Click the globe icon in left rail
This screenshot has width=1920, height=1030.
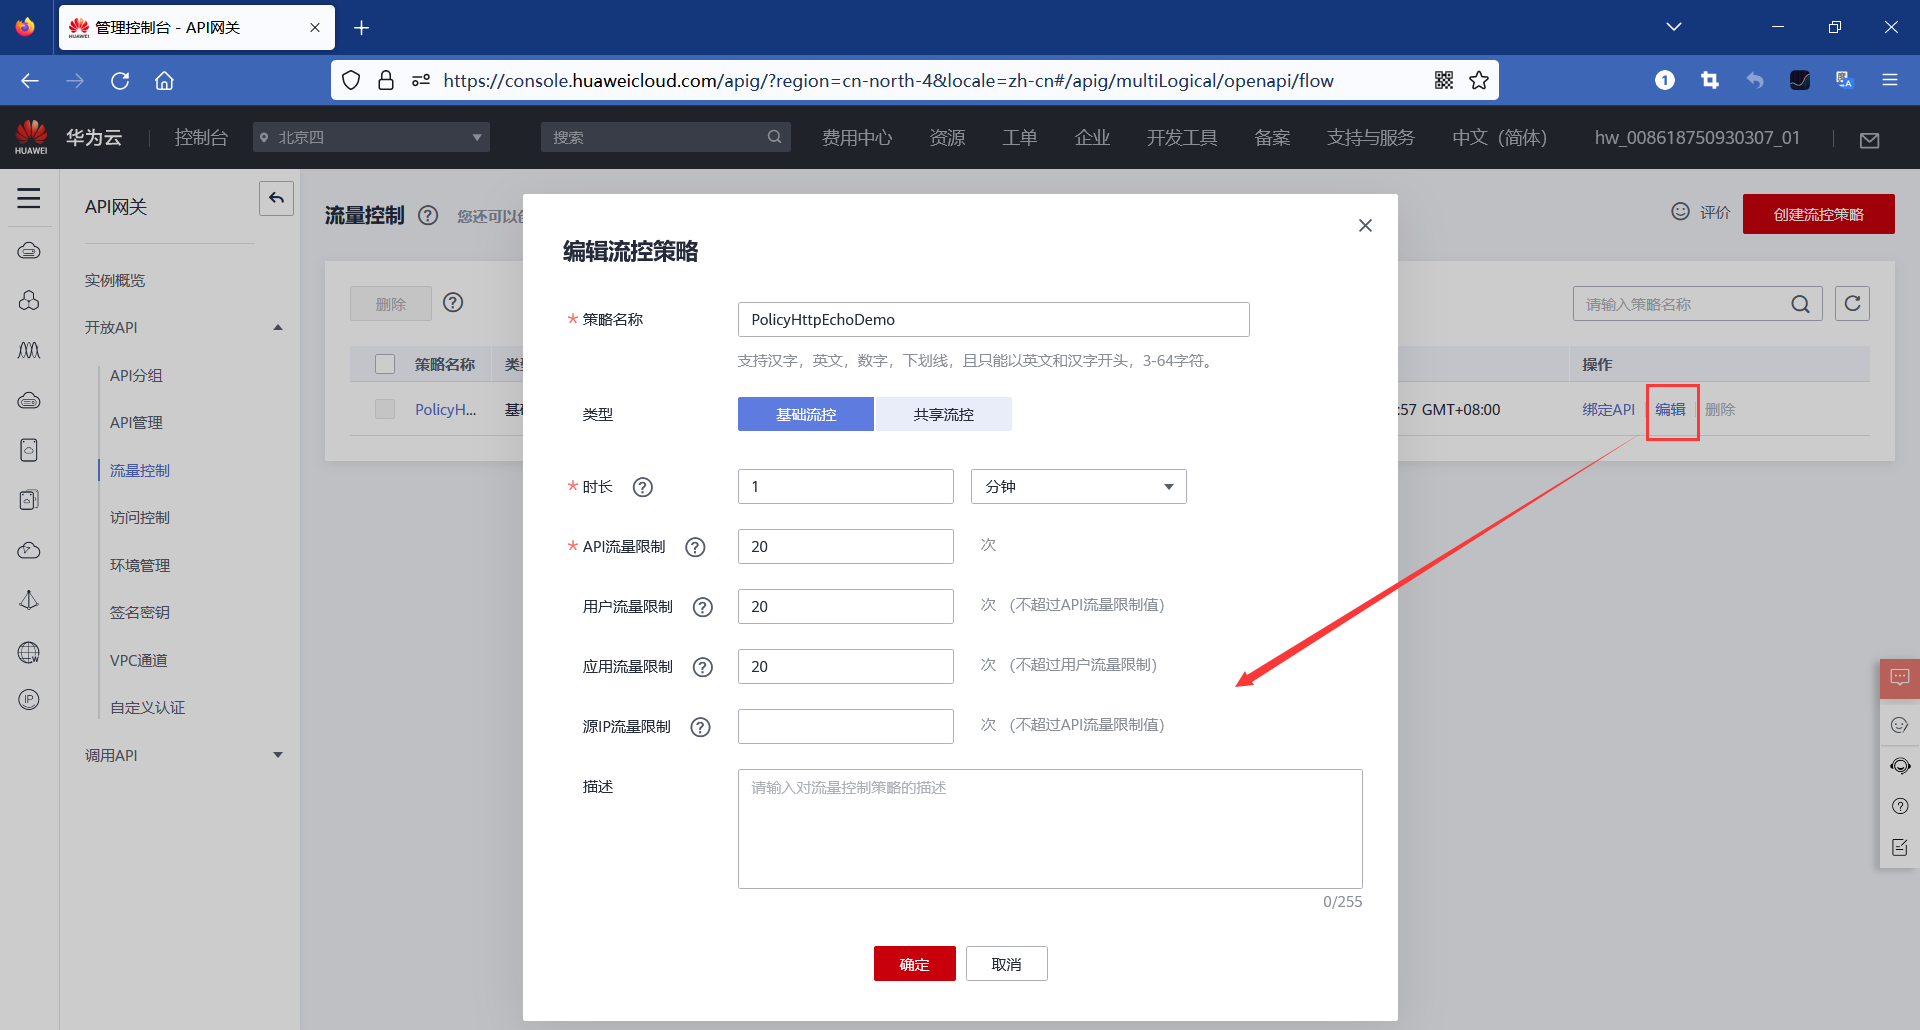coord(29,653)
